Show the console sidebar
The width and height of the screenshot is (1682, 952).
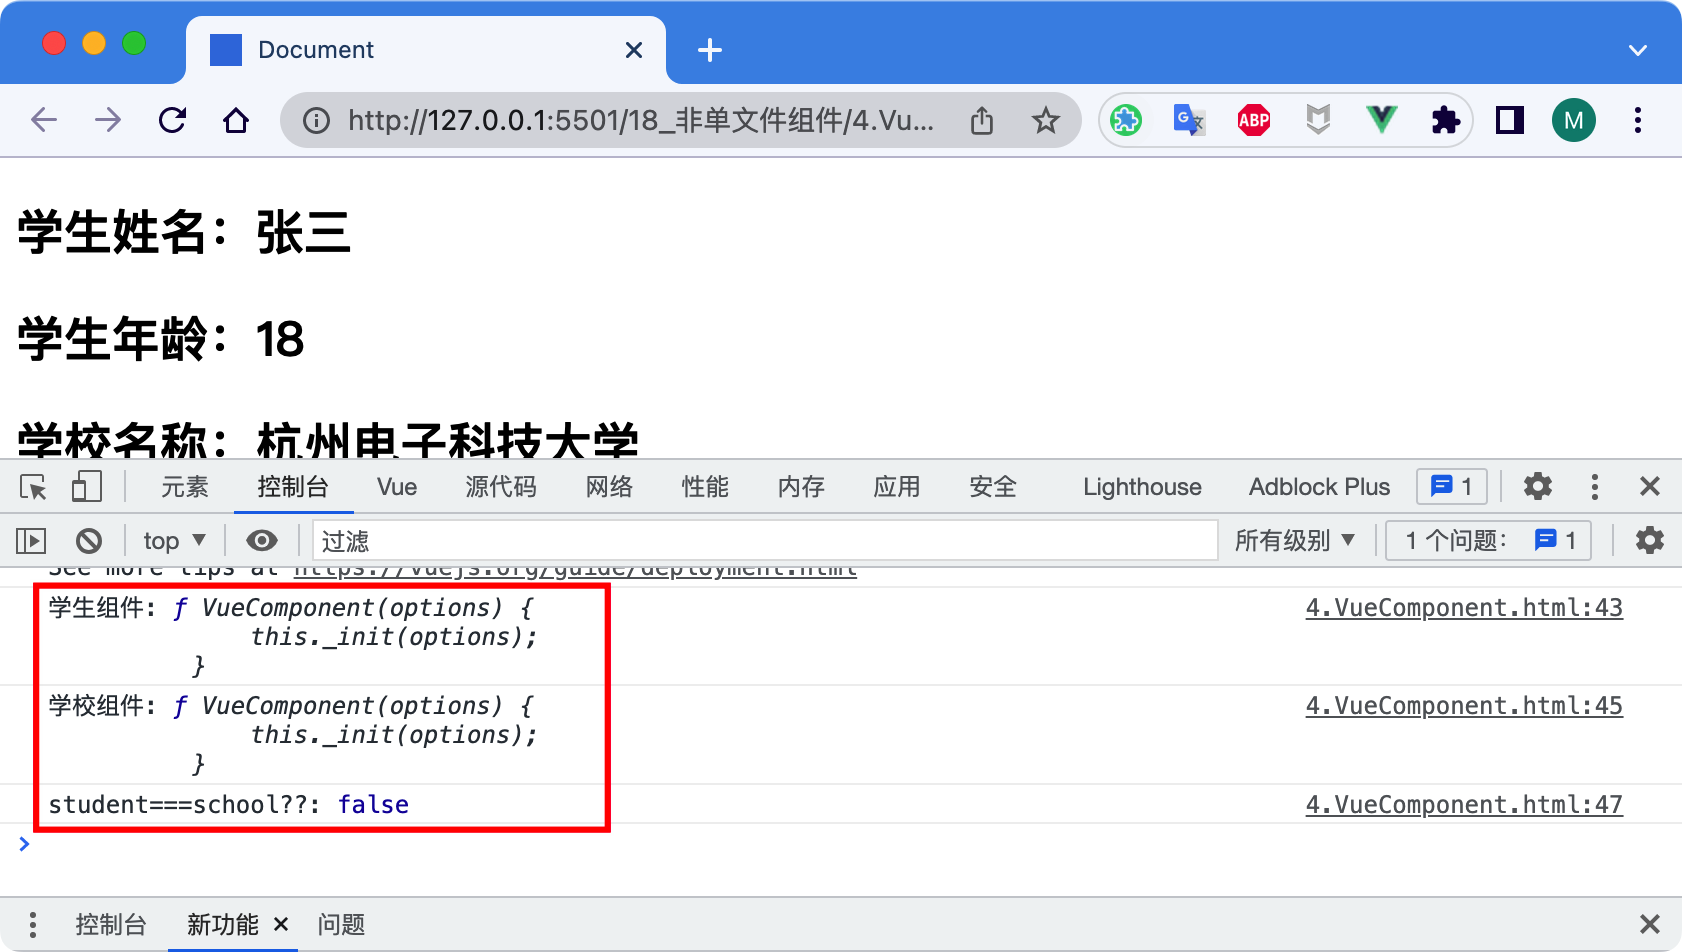tap(32, 541)
